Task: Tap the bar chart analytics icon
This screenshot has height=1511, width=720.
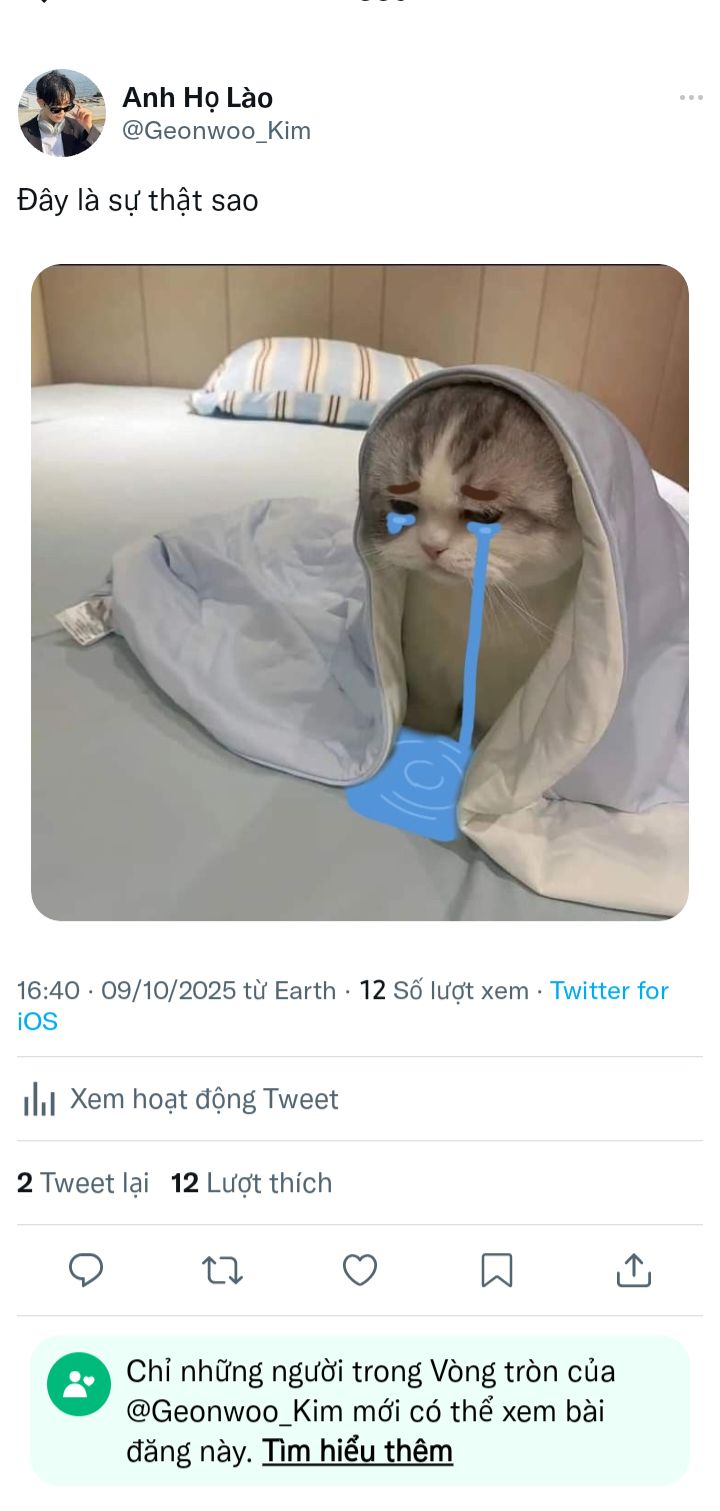Action: click(39, 1099)
